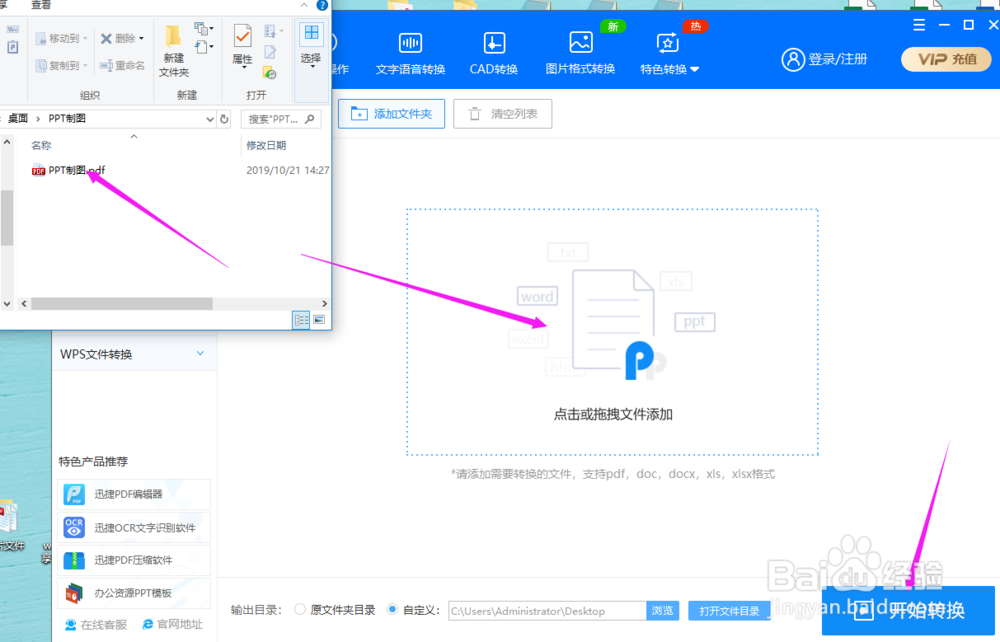Click 添加文件夹 to add files
Viewport: 1000px width, 642px height.
coord(391,113)
